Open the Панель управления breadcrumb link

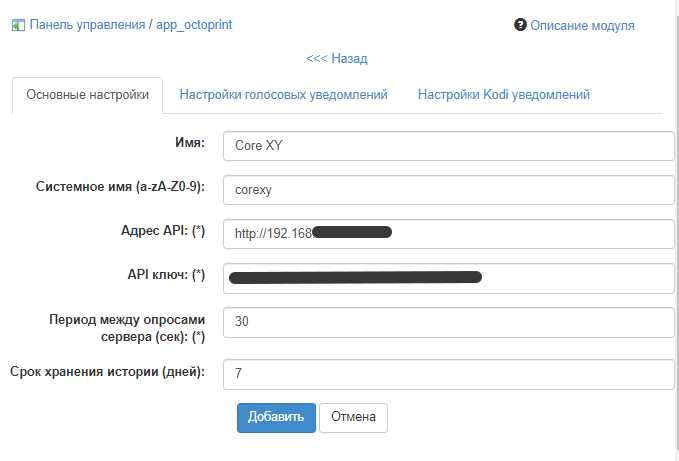click(87, 24)
